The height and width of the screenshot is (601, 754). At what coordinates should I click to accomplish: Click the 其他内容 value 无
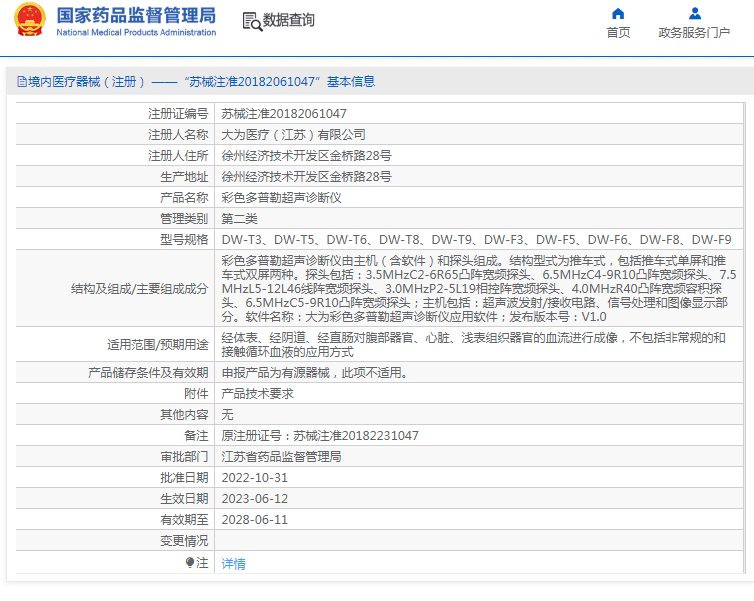(227, 414)
